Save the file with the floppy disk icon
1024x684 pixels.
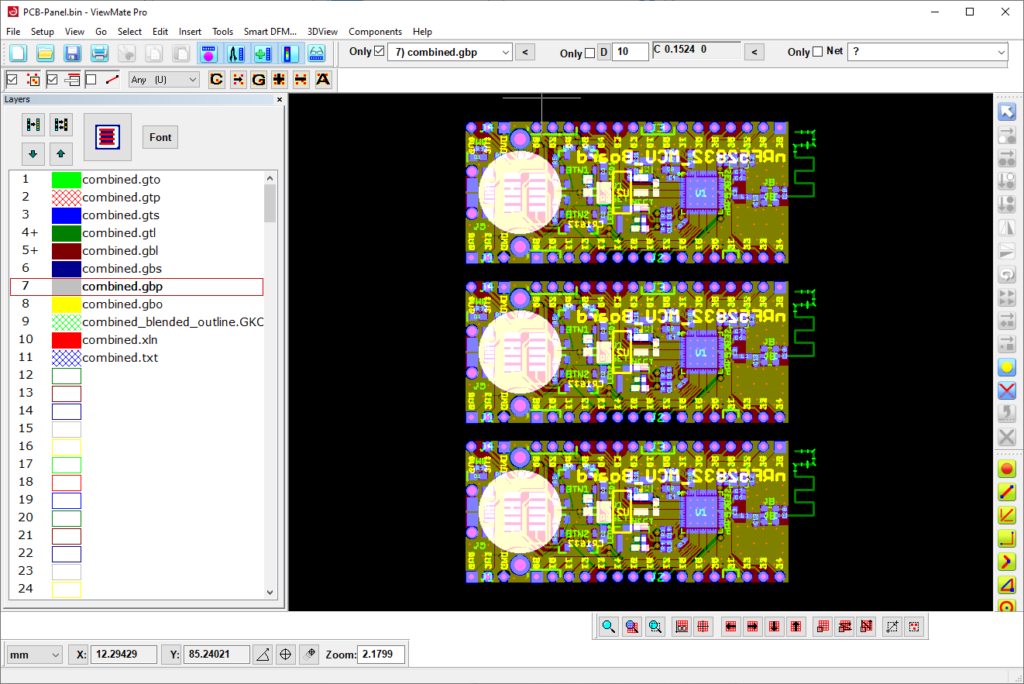pos(72,54)
